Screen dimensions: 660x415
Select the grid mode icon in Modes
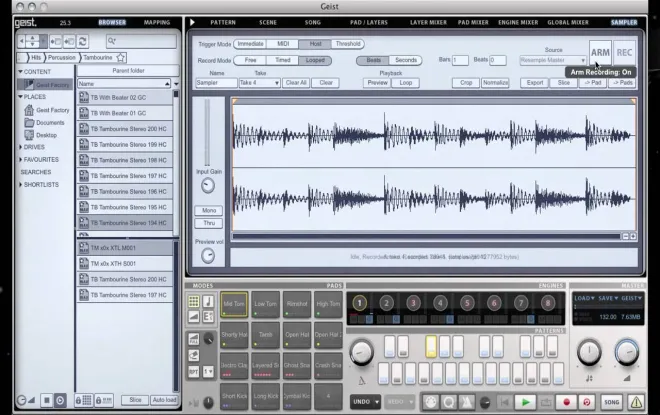point(194,301)
